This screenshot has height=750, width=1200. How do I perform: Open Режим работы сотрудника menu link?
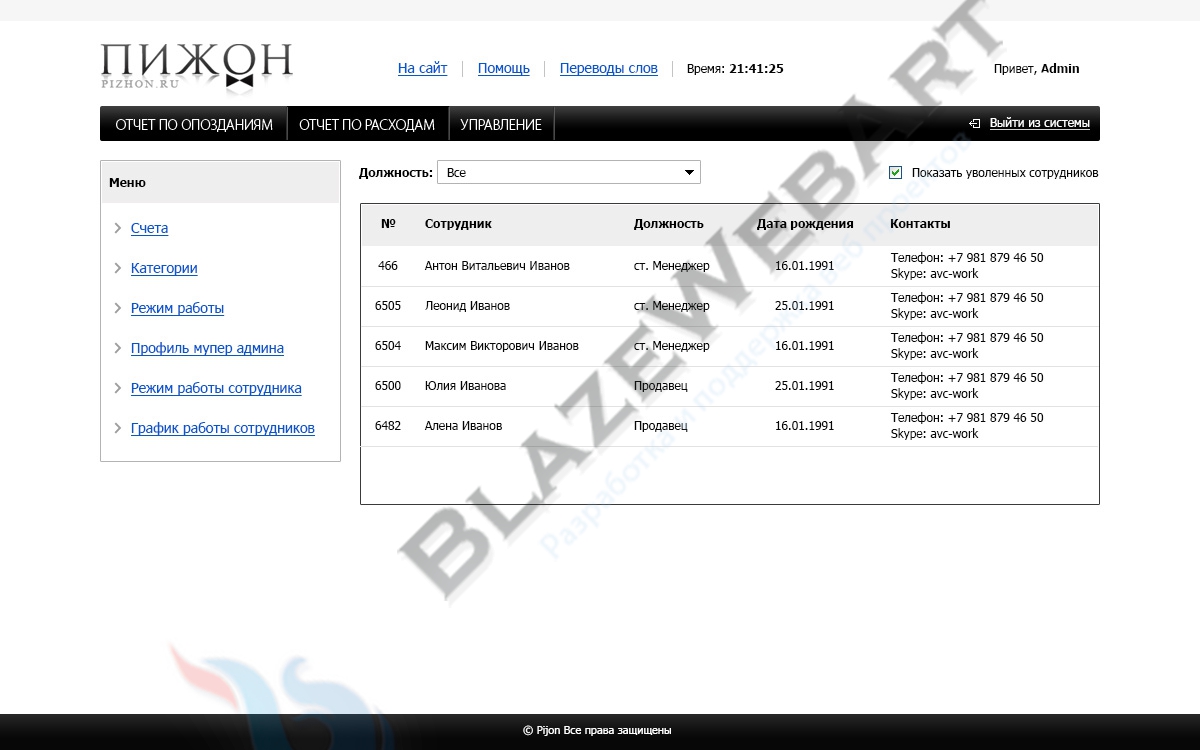tap(216, 389)
